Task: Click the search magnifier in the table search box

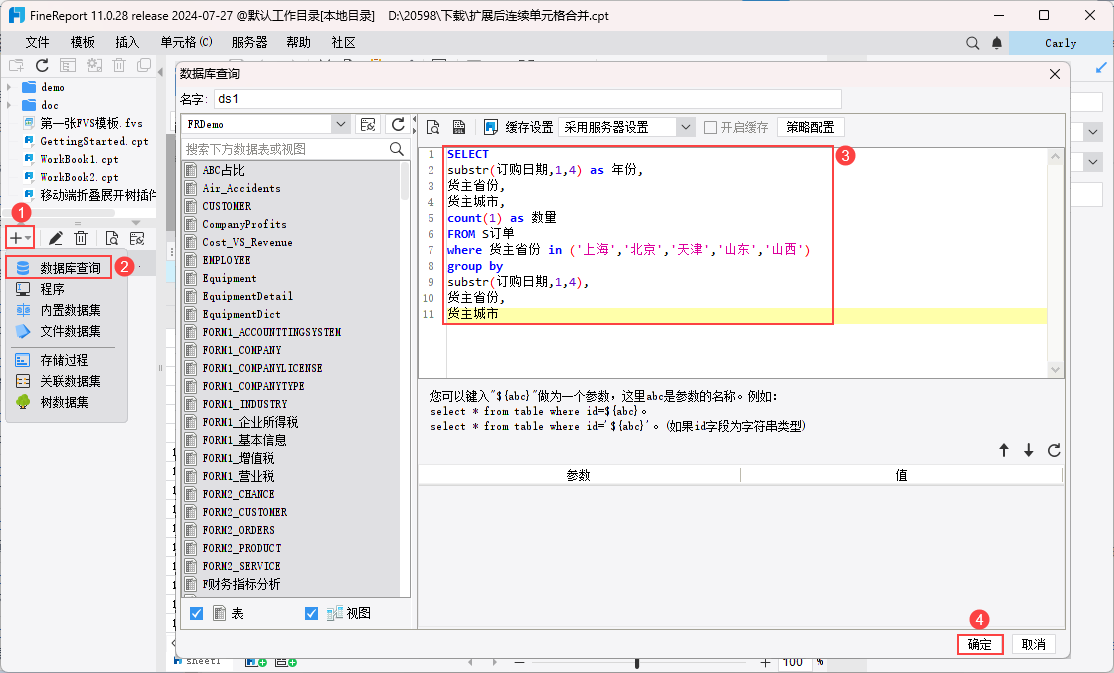Action: pyautogui.click(x=396, y=149)
